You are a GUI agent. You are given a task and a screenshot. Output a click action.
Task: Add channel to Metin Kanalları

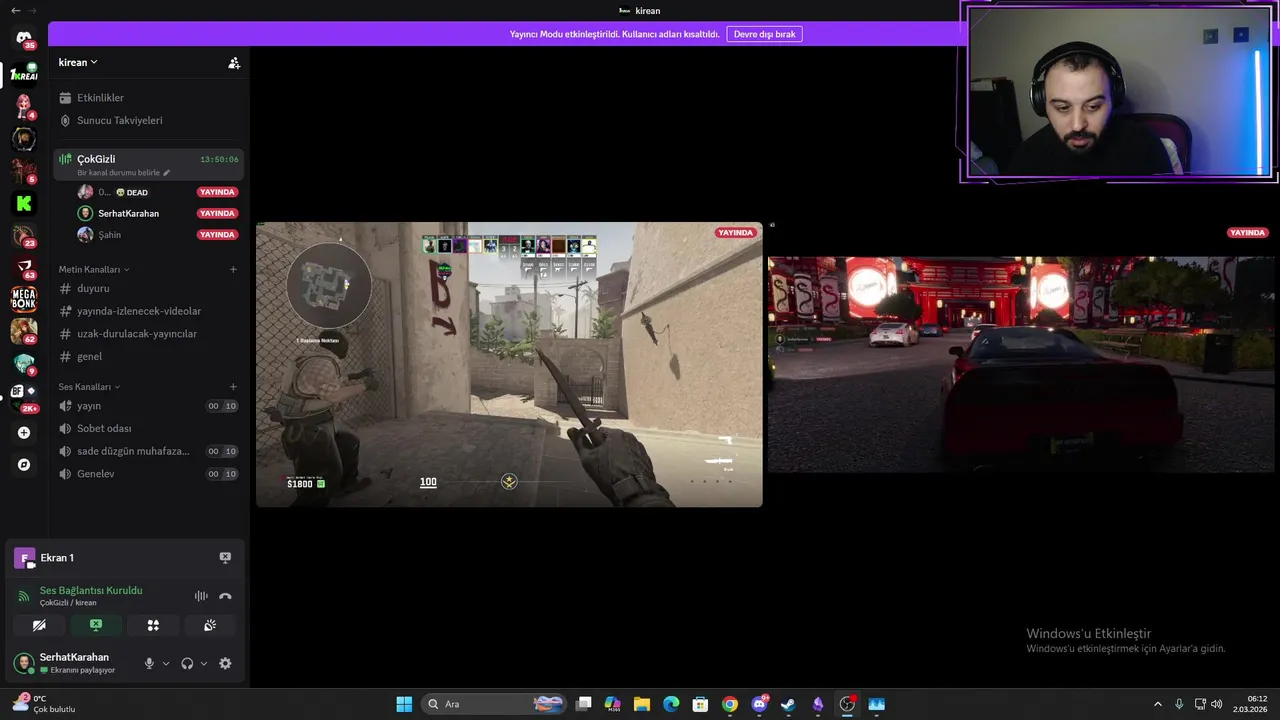pos(233,269)
